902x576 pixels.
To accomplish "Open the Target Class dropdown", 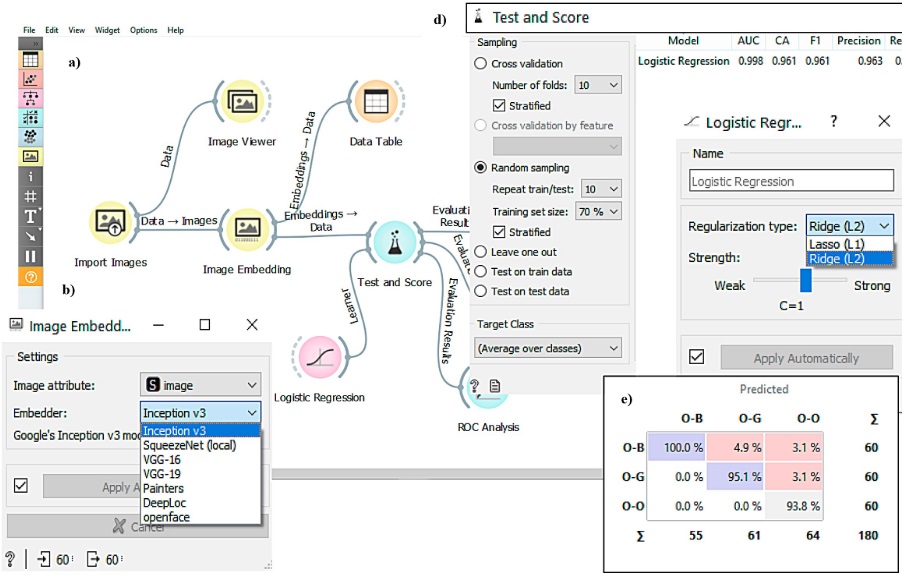I will [549, 348].
